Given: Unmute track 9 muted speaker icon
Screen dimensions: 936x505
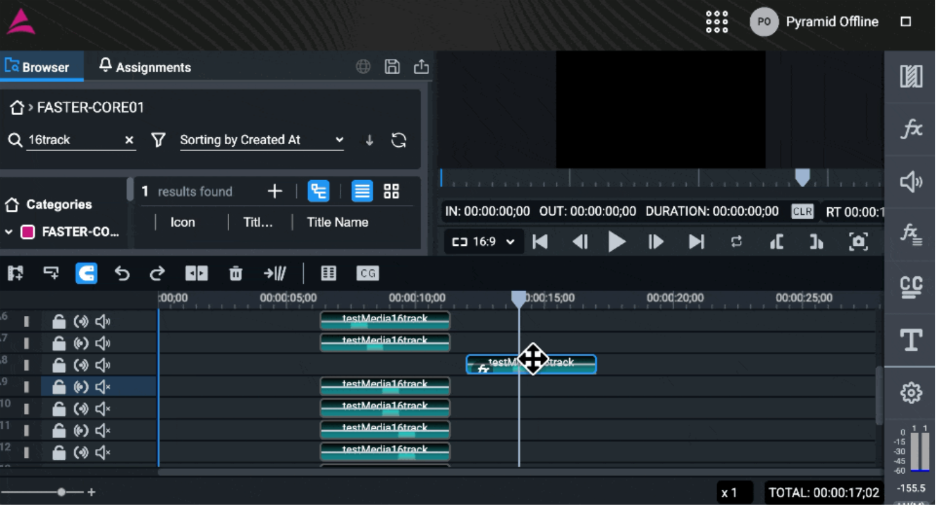Looking at the screenshot, I should [103, 387].
